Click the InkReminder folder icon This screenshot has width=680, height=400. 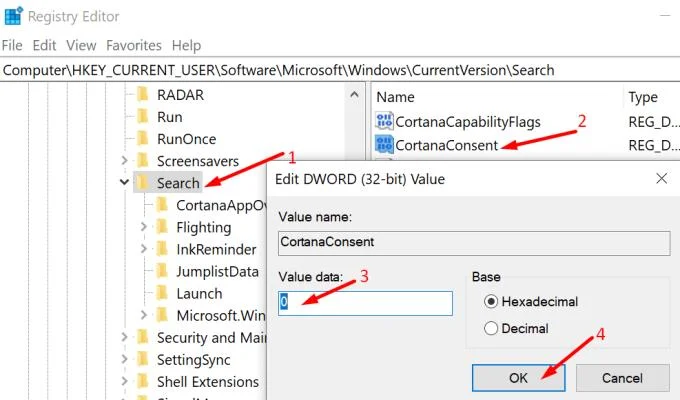coord(162,249)
